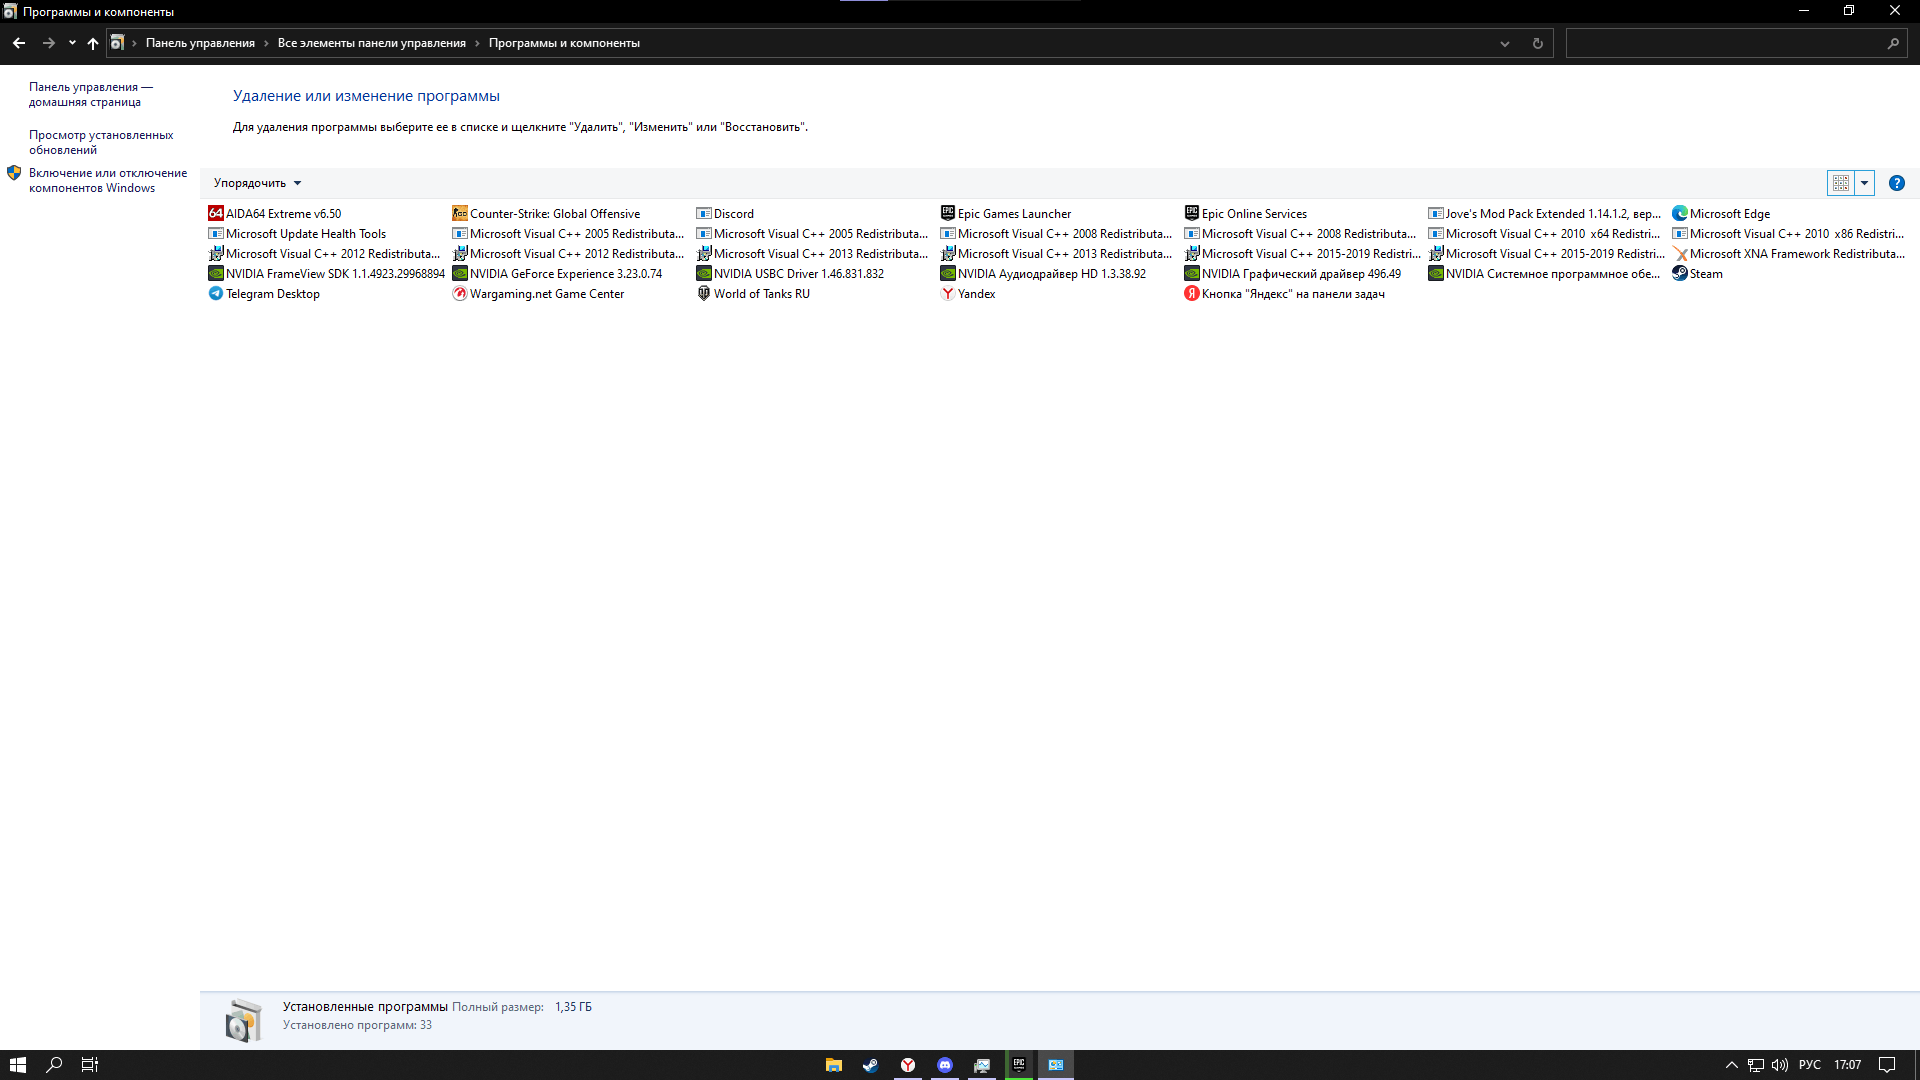Select Панель управления menu item
The image size is (1920, 1080).
[200, 42]
